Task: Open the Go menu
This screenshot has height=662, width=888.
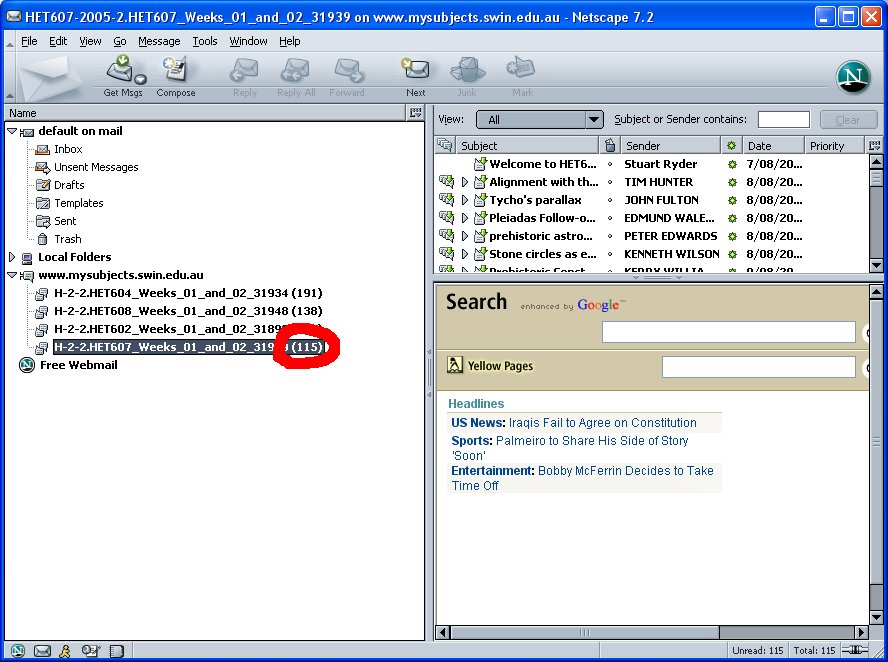Action: coord(119,41)
